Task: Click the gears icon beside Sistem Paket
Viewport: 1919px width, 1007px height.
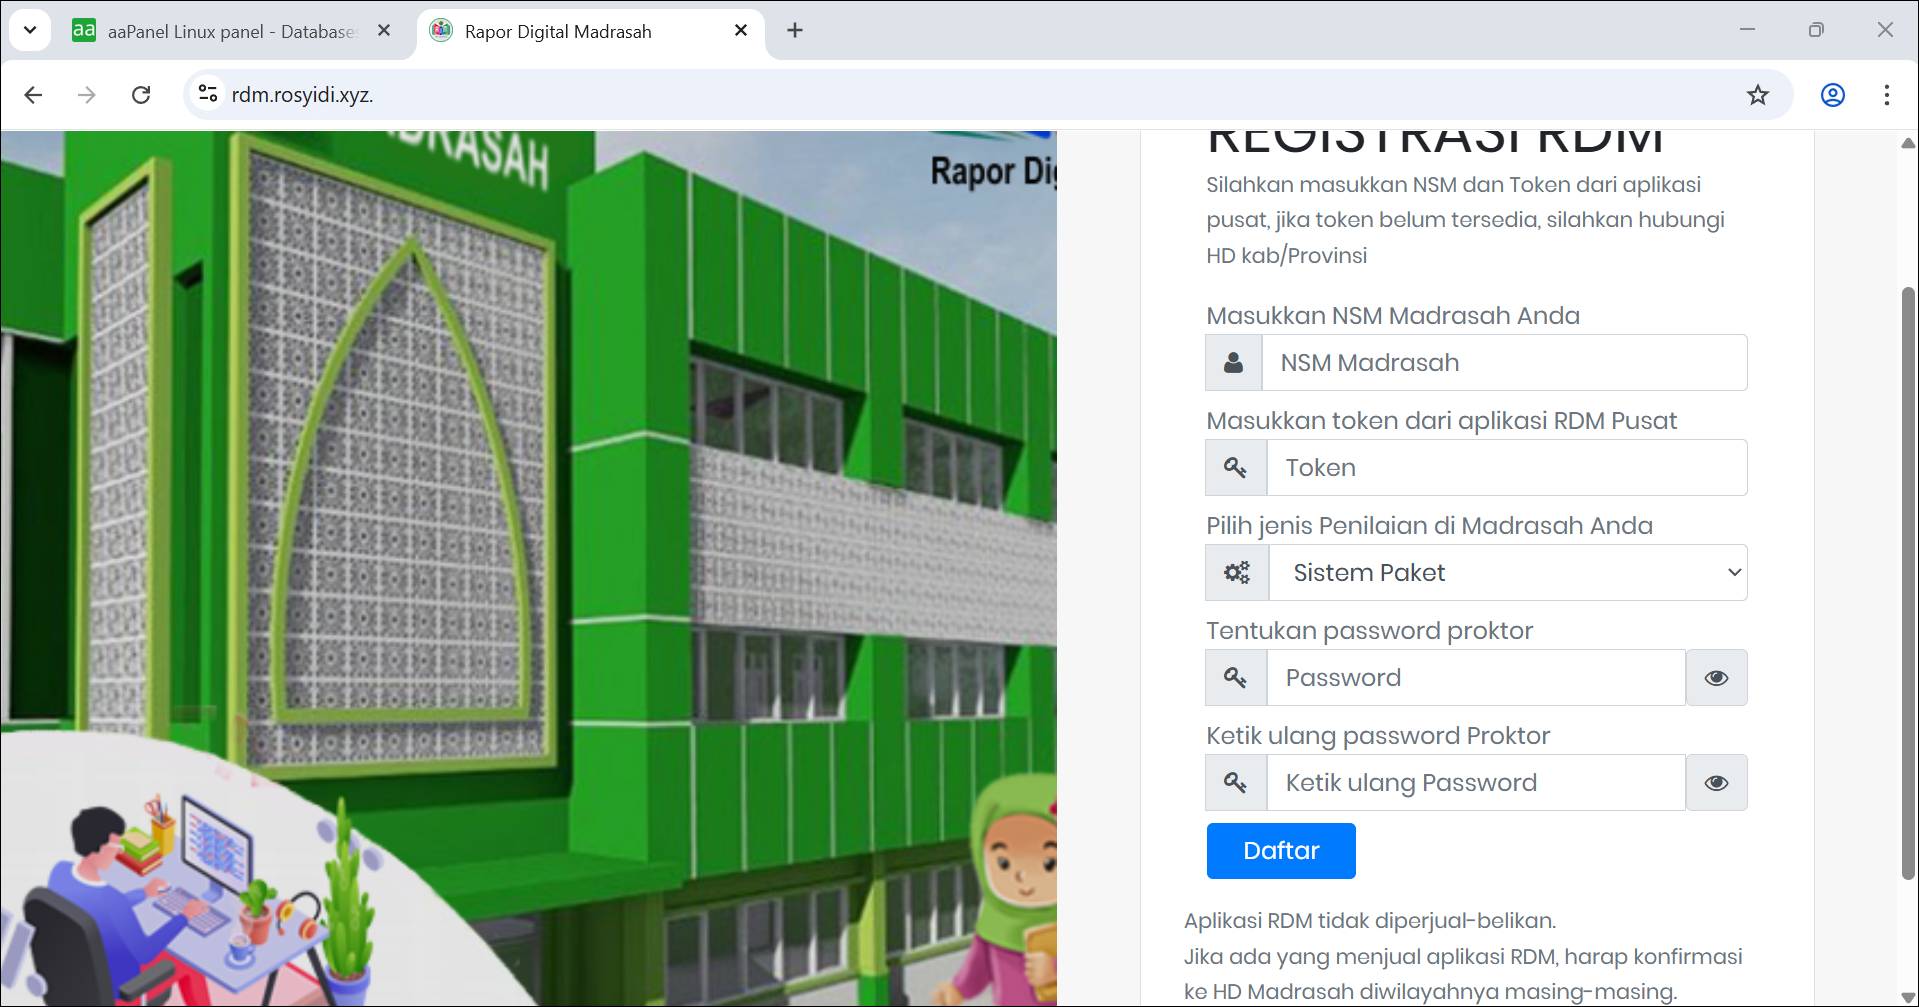Action: [x=1237, y=573]
